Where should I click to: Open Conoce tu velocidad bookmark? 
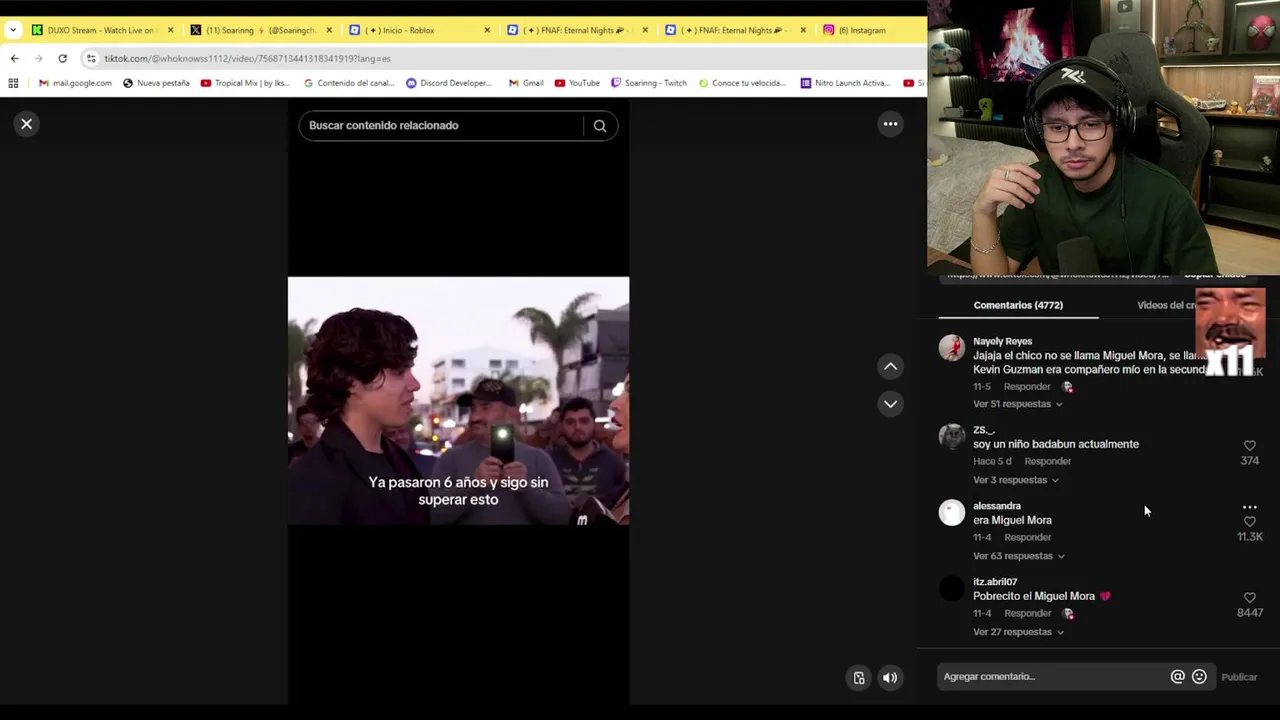pos(742,83)
